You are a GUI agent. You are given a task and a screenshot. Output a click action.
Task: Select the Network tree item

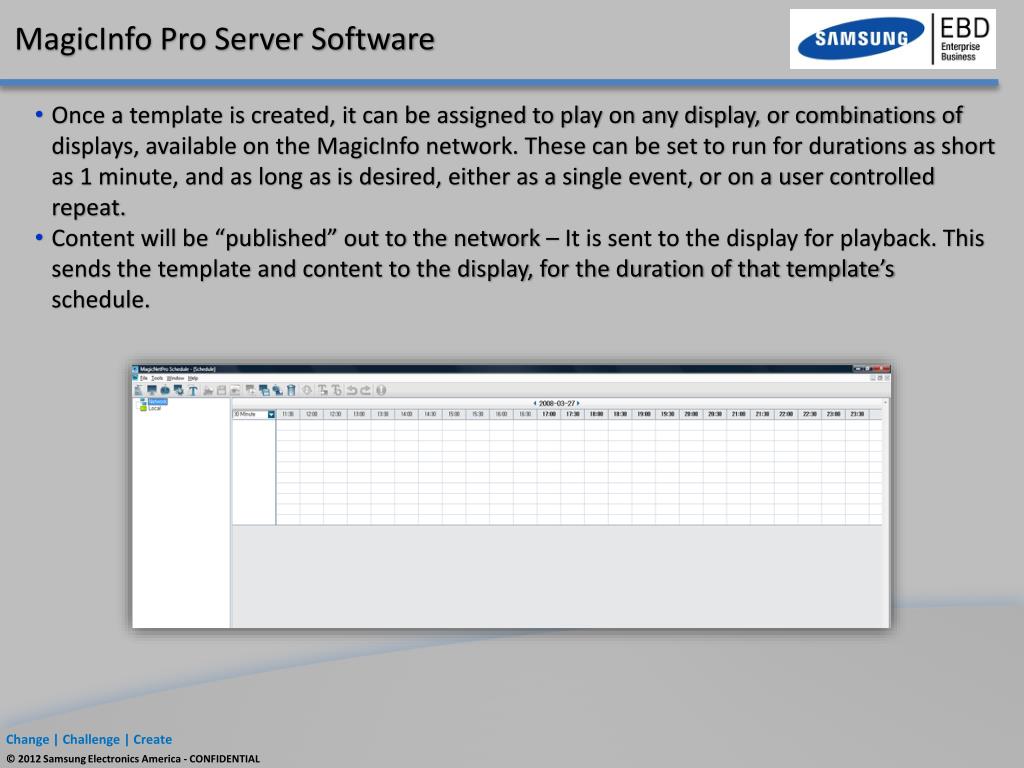pyautogui.click(x=157, y=402)
